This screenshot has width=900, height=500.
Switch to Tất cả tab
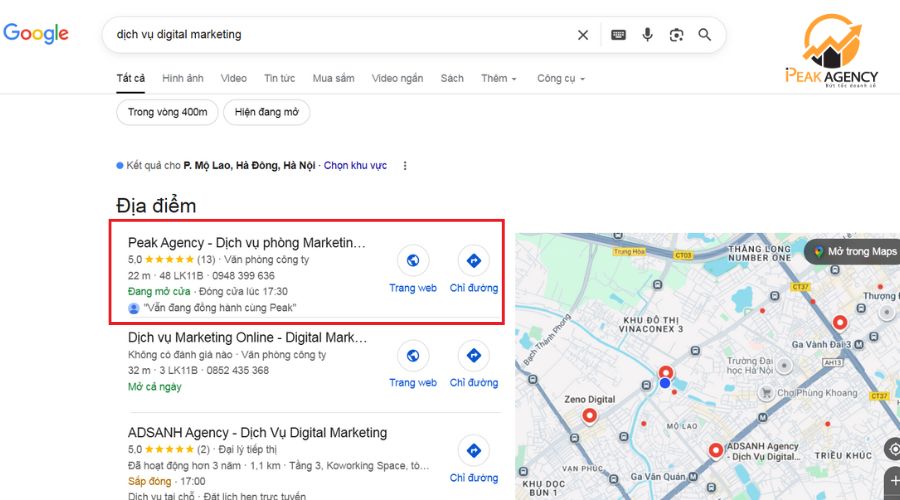tap(131, 78)
